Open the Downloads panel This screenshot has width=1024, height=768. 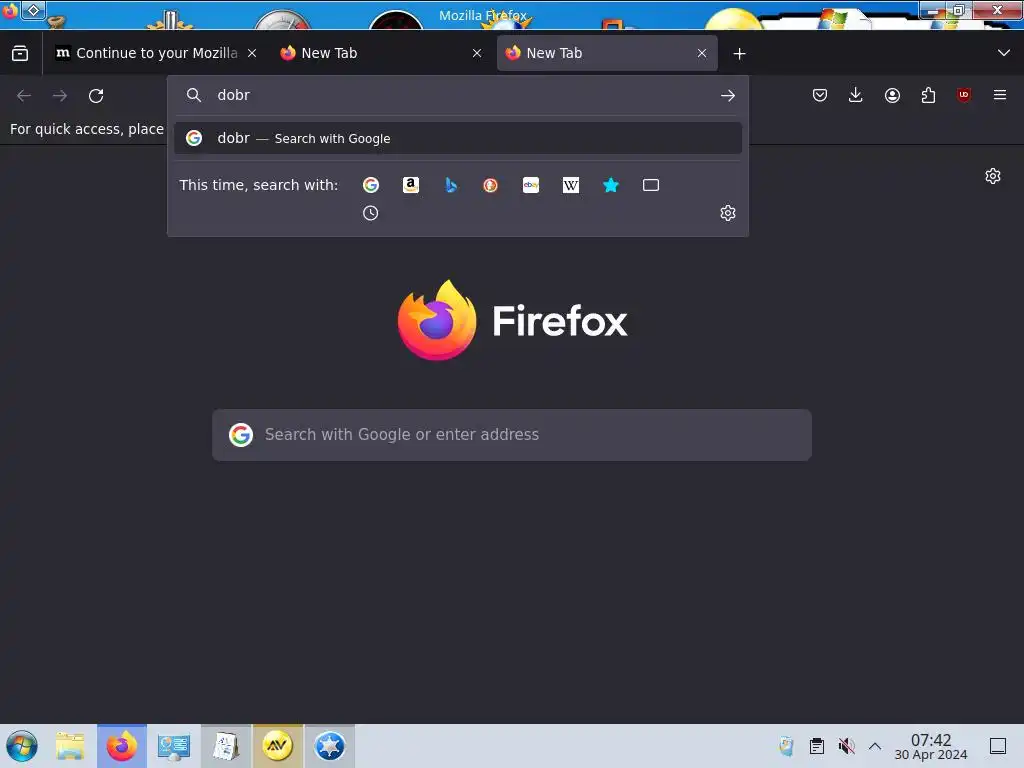pyautogui.click(x=856, y=95)
